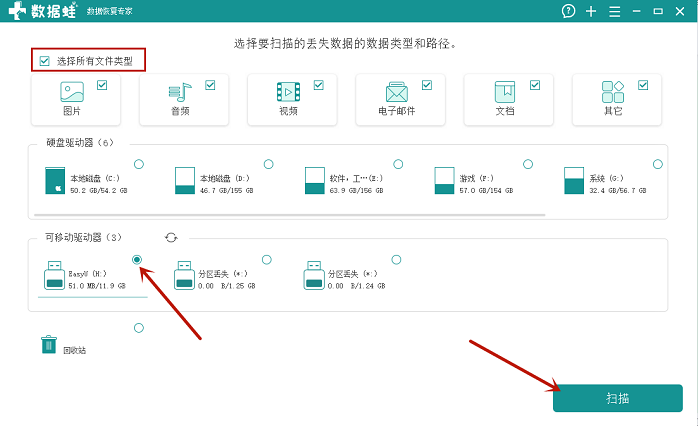Click the 本地磁盘 (C:) drive icon

coord(55,181)
